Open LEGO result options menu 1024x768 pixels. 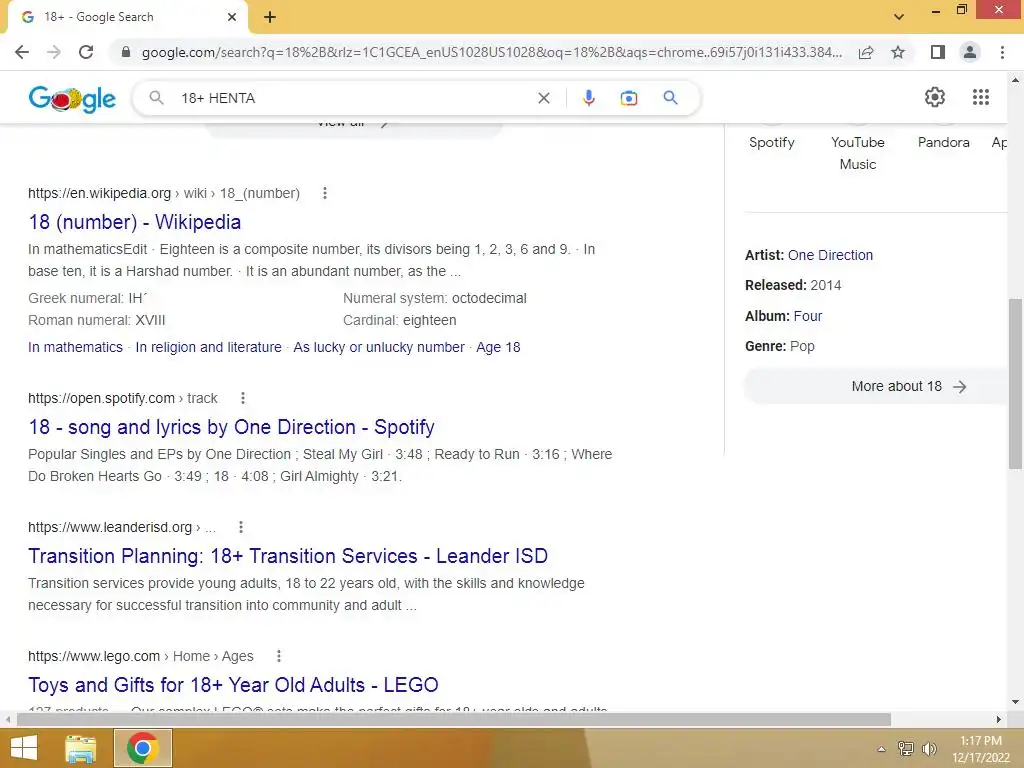278,656
